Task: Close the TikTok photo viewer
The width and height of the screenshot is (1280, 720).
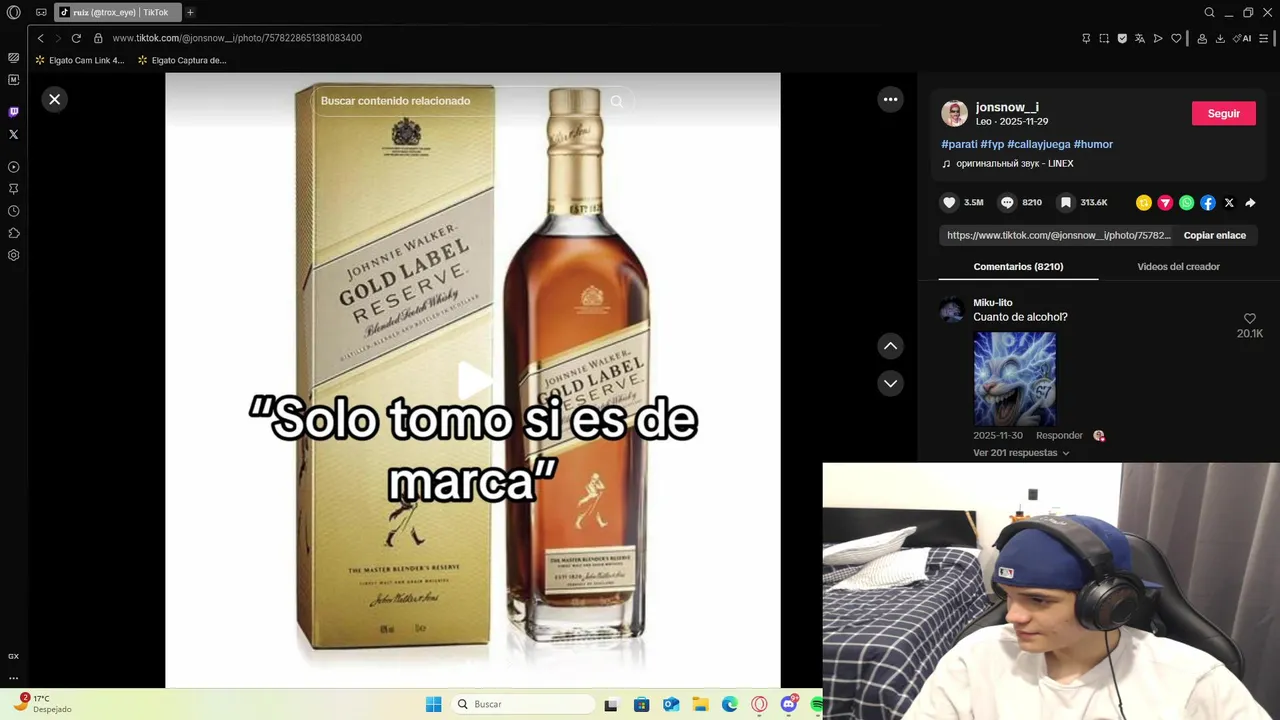Action: pyautogui.click(x=55, y=99)
